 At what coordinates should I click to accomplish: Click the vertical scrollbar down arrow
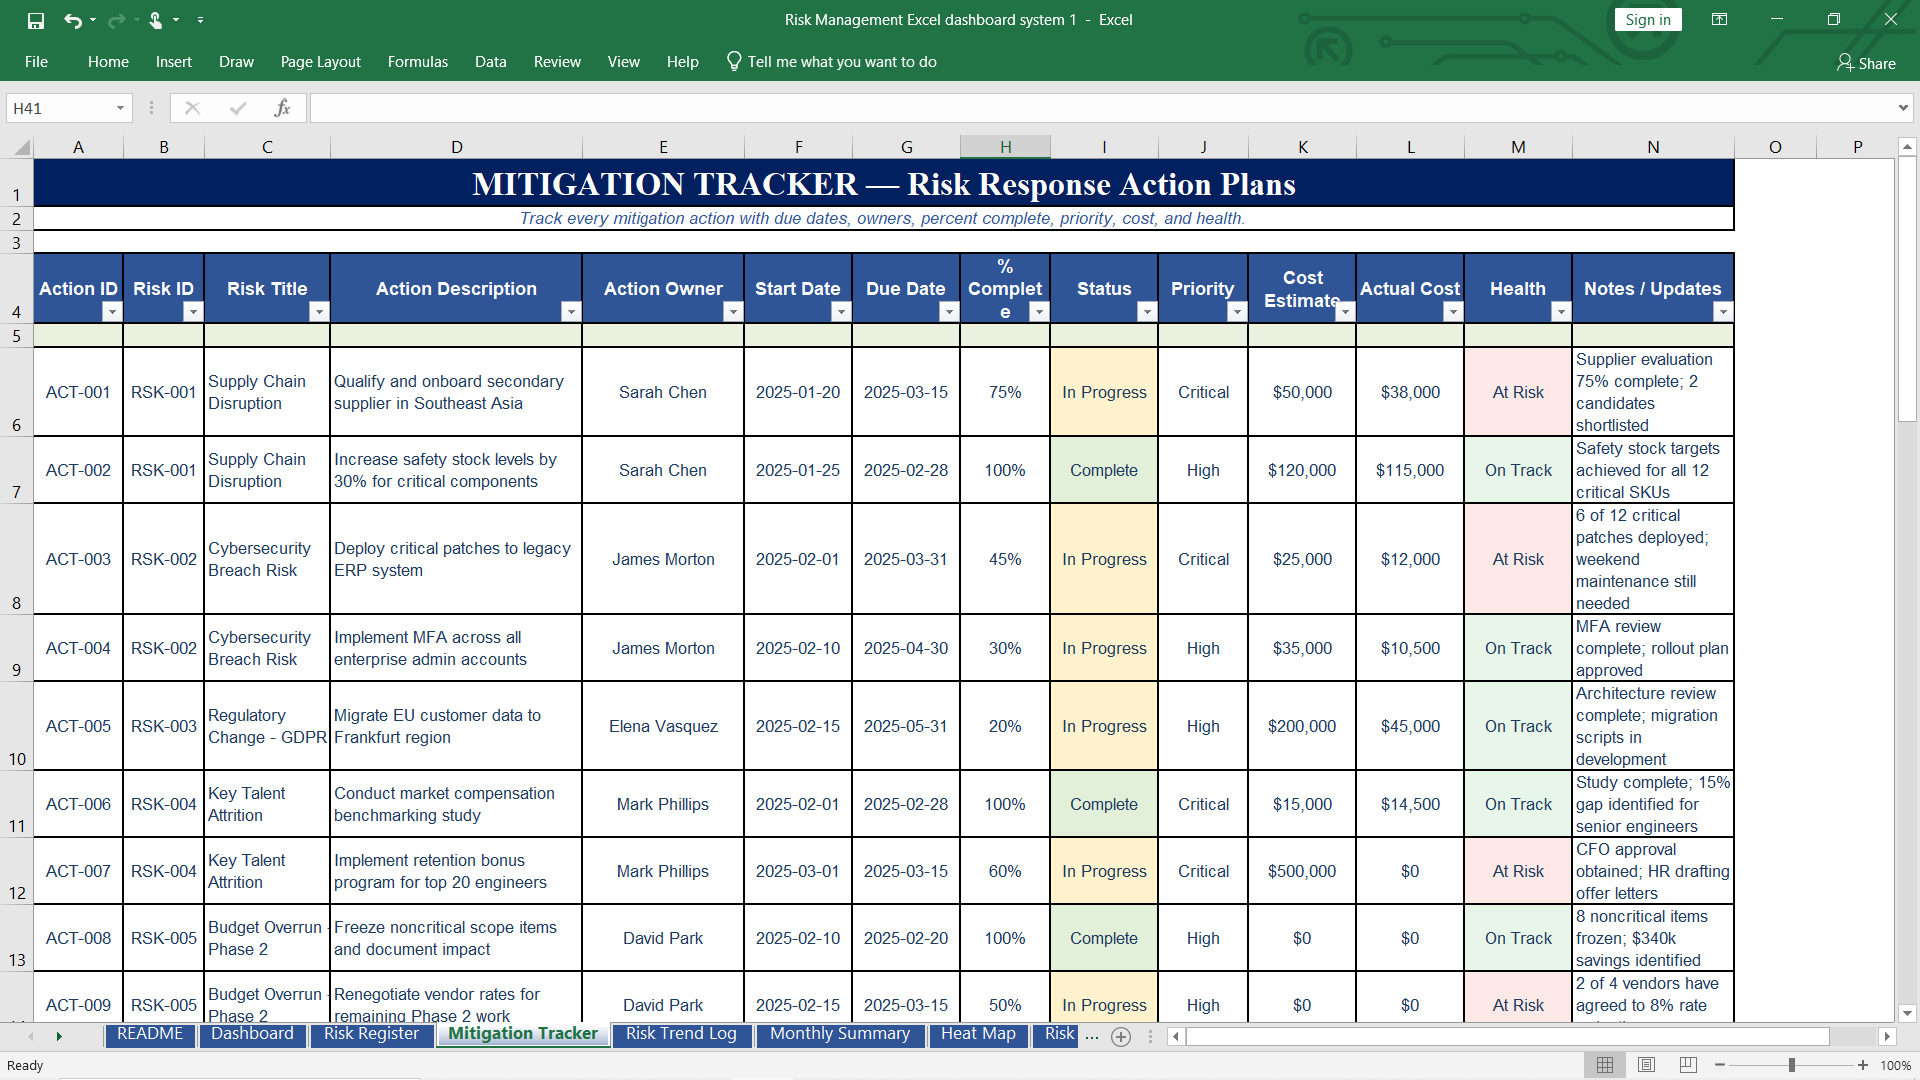(1907, 1013)
